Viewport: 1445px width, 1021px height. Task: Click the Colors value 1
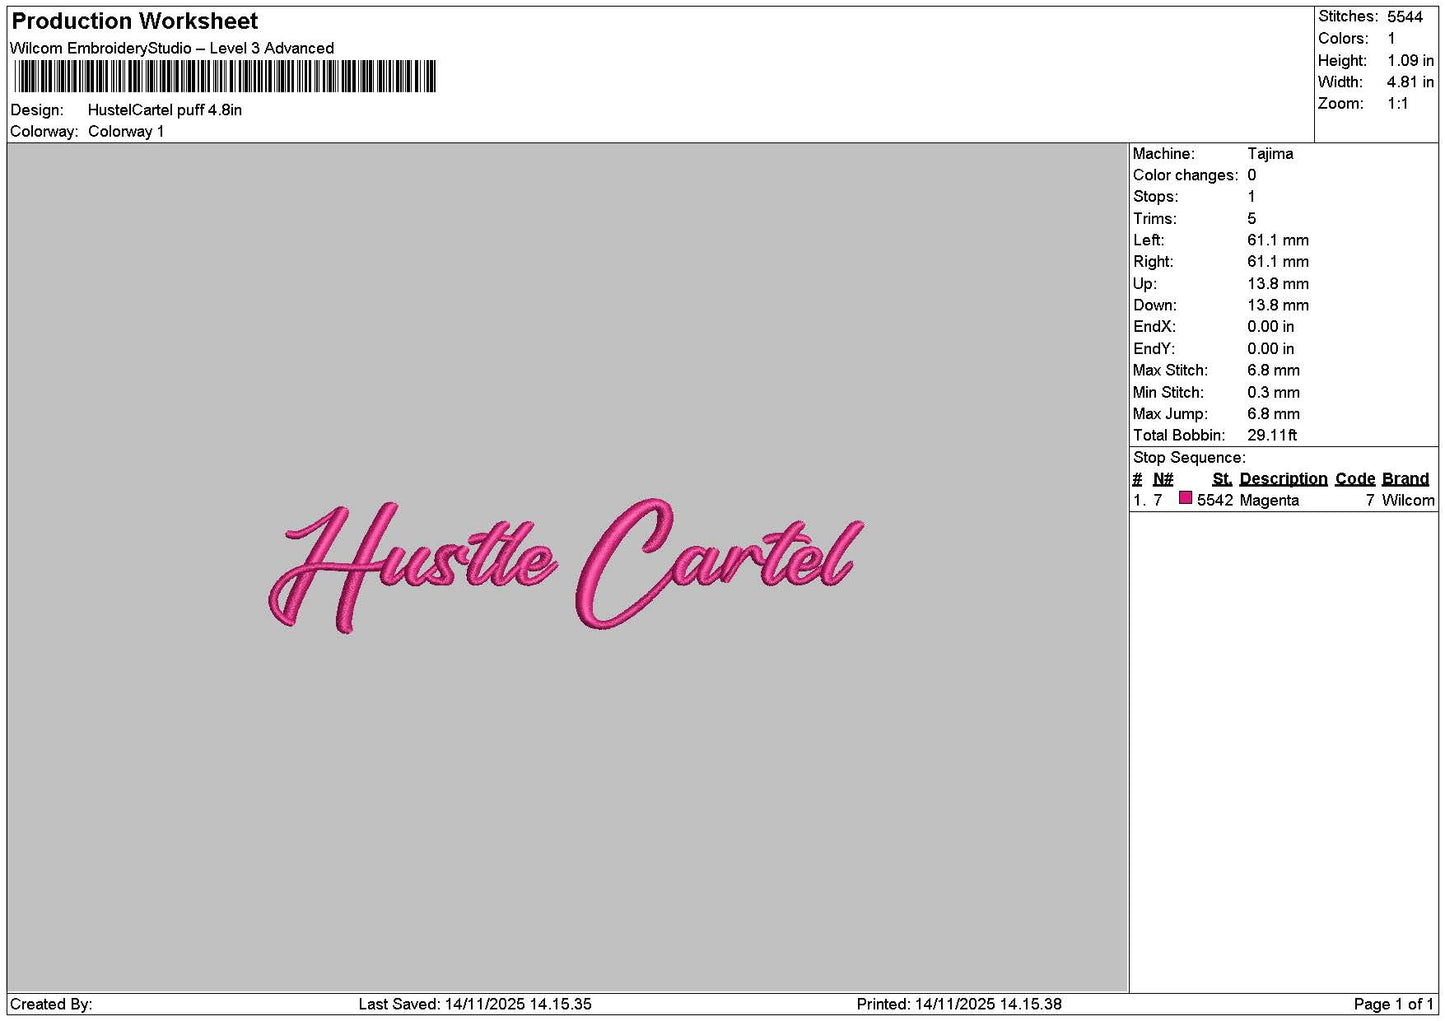[1391, 39]
